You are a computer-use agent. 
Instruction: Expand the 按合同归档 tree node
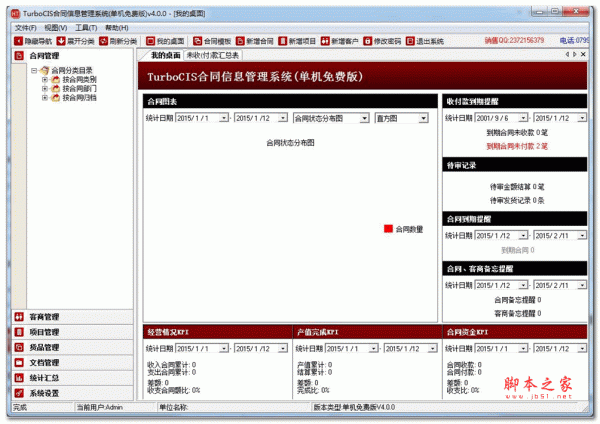click(x=44, y=98)
